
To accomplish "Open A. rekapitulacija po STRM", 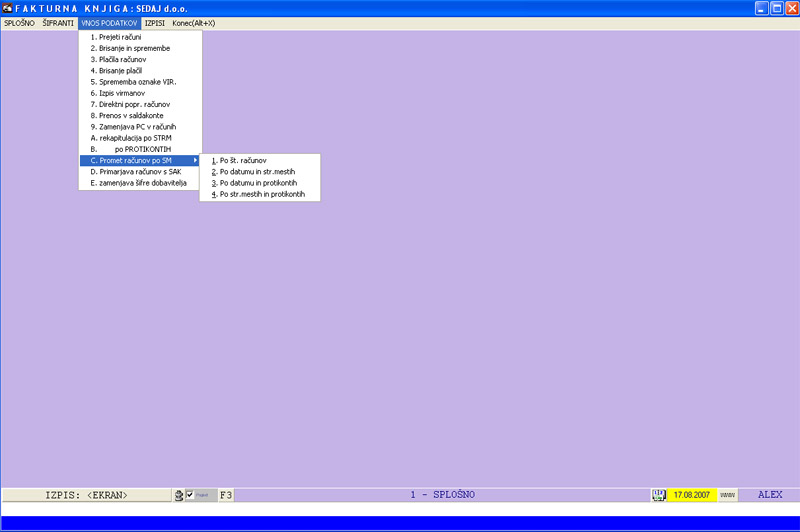I will coord(140,138).
